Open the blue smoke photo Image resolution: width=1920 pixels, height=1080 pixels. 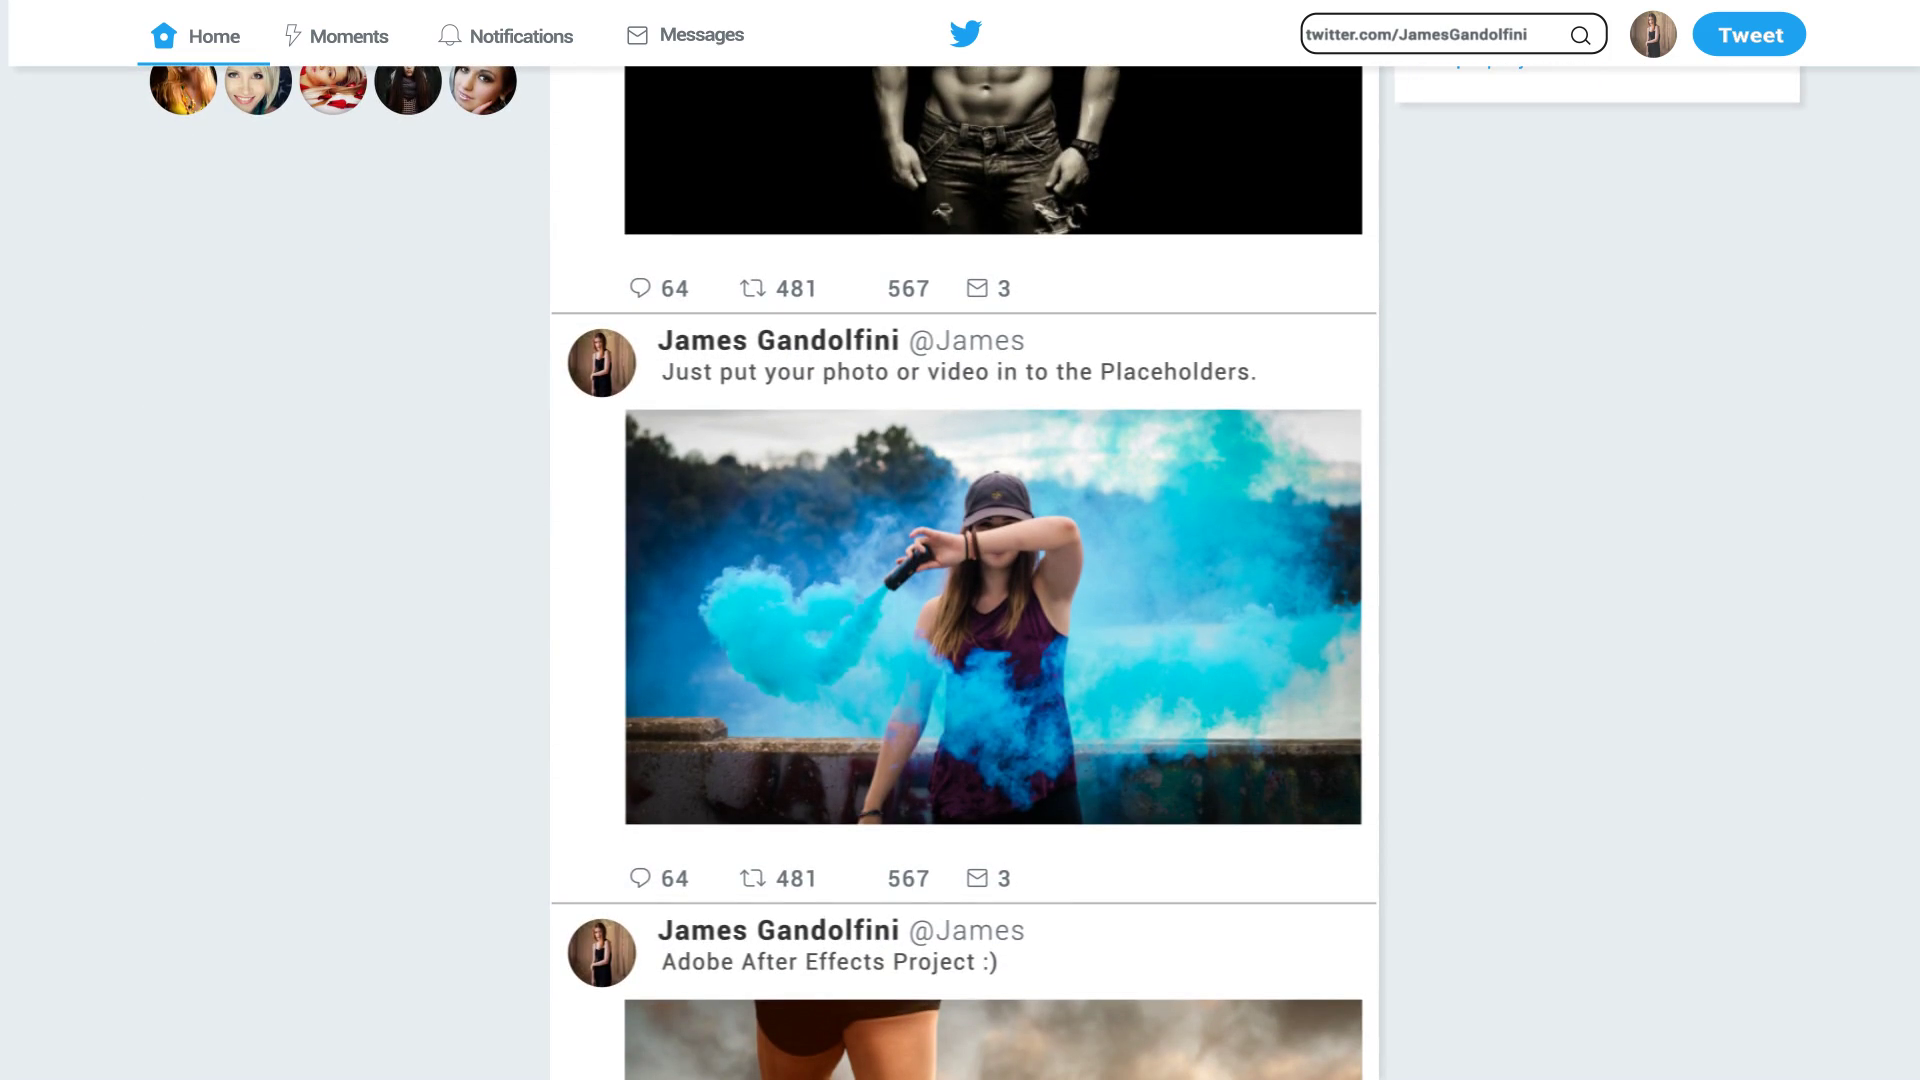click(993, 617)
